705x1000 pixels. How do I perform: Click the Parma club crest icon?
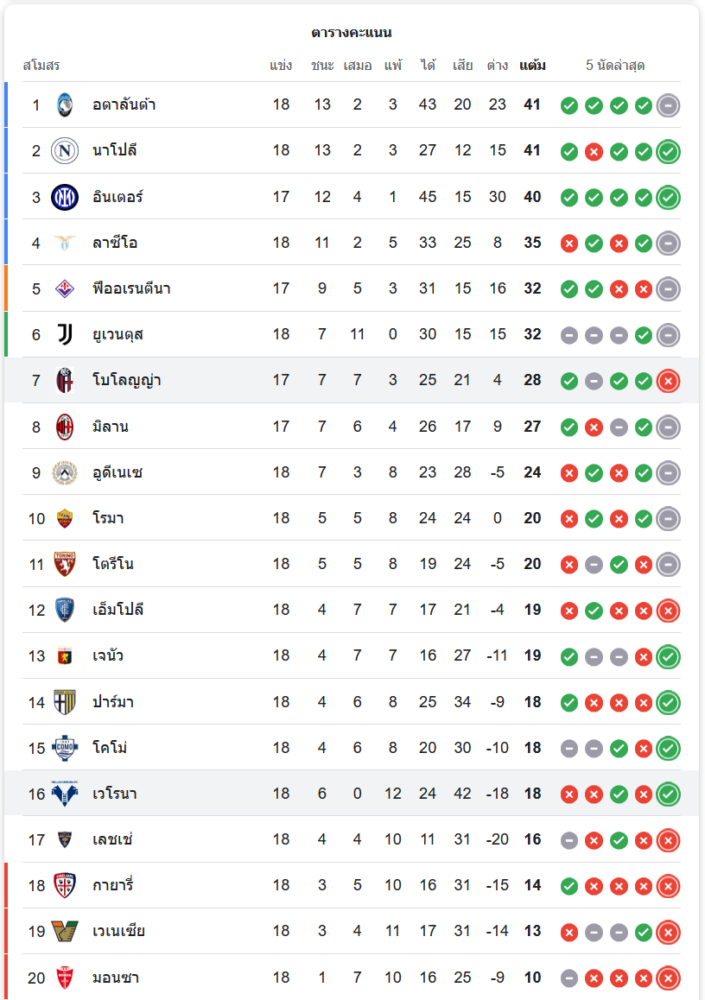(x=65, y=702)
